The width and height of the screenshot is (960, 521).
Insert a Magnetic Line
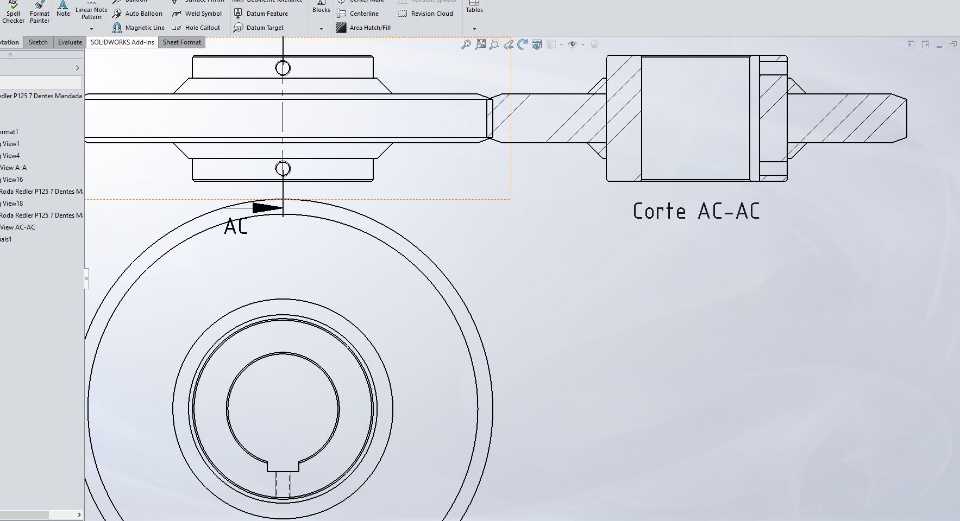[x=138, y=28]
